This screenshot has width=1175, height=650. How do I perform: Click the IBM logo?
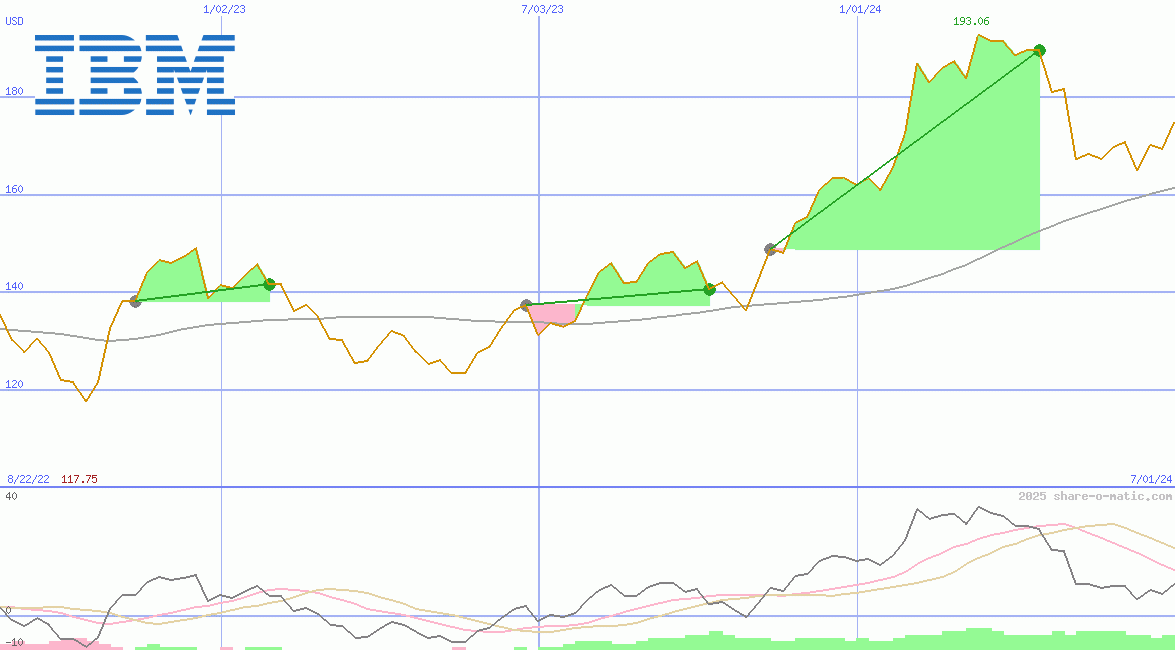(135, 74)
